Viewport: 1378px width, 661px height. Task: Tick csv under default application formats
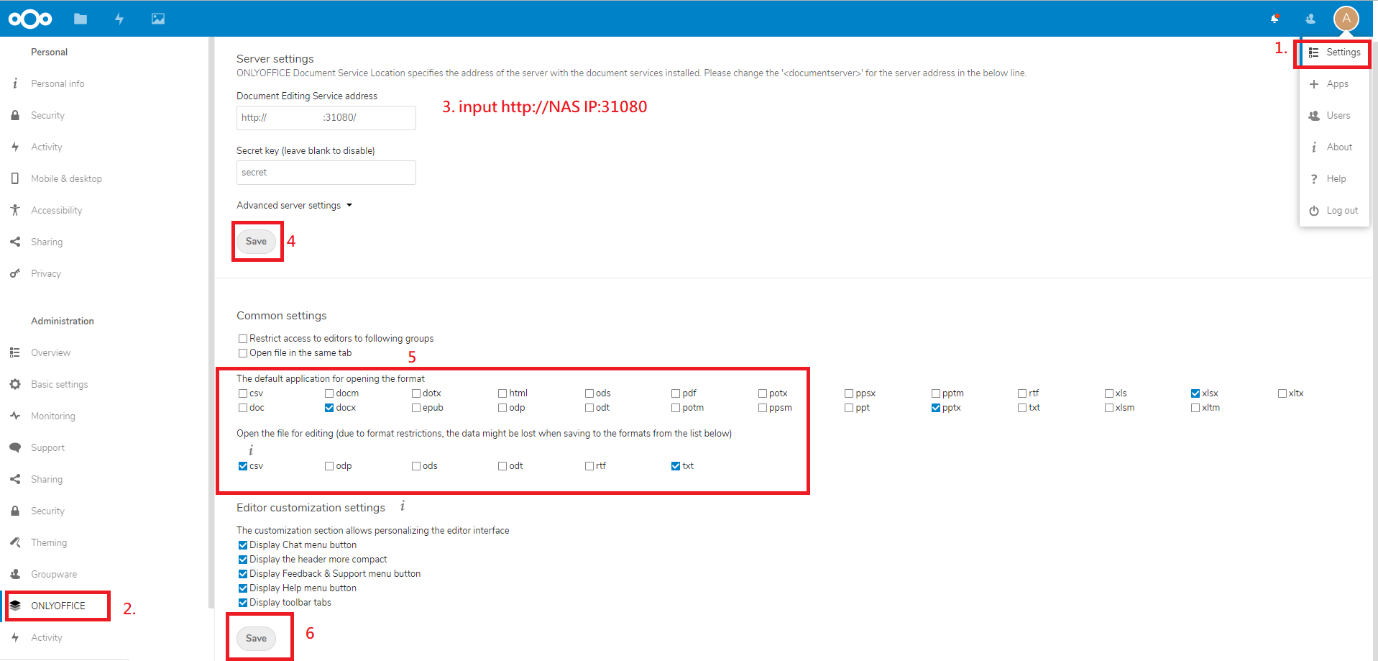(x=243, y=394)
